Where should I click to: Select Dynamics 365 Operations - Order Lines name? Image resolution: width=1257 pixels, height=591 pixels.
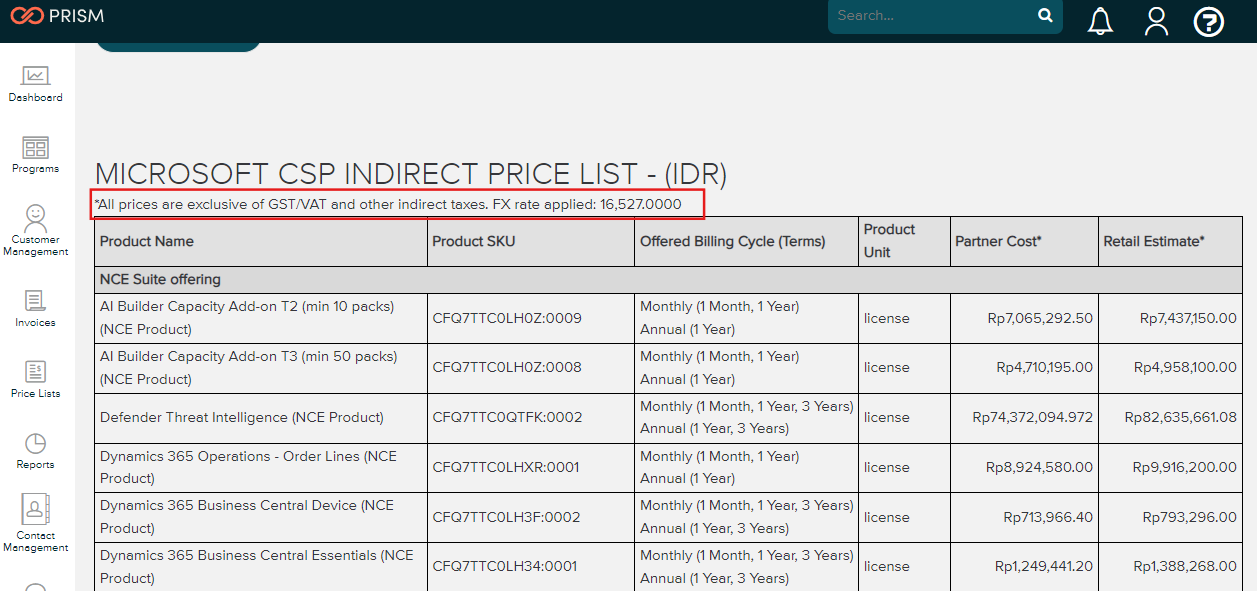click(248, 467)
